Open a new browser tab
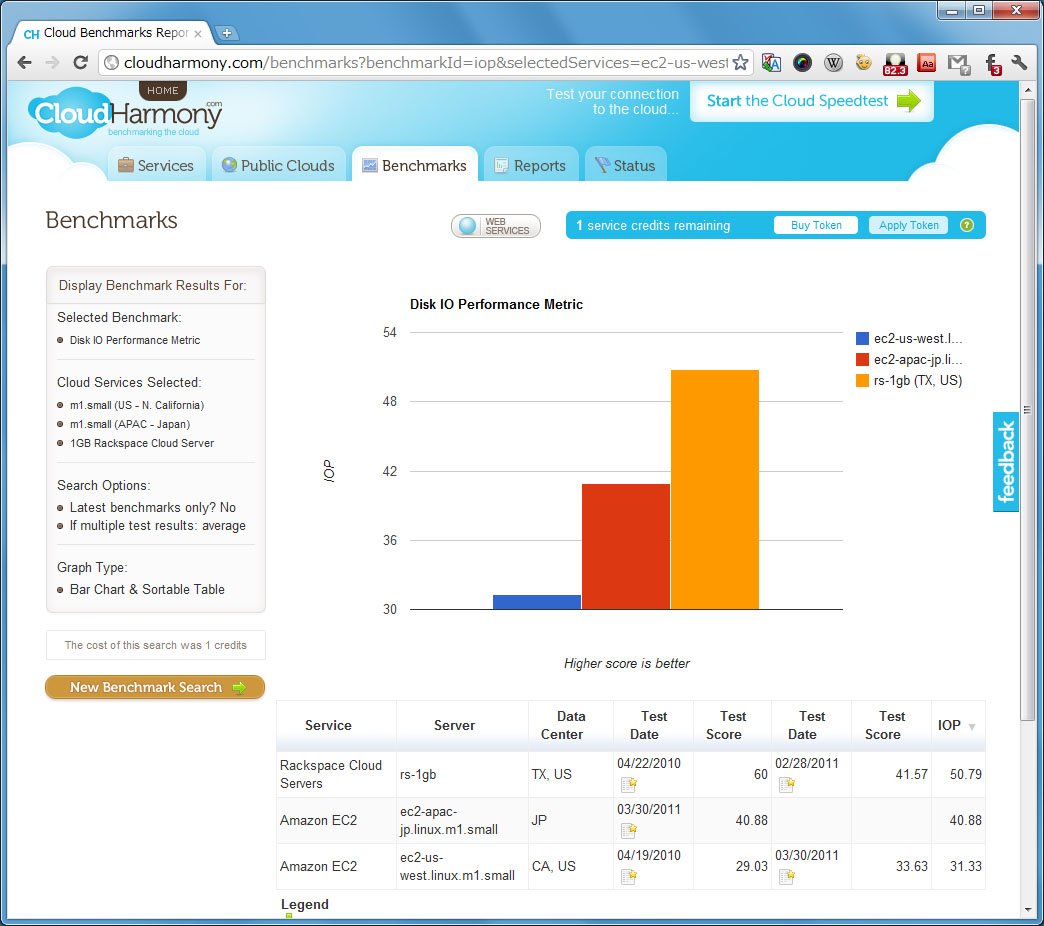The height and width of the screenshot is (926, 1044). [226, 33]
